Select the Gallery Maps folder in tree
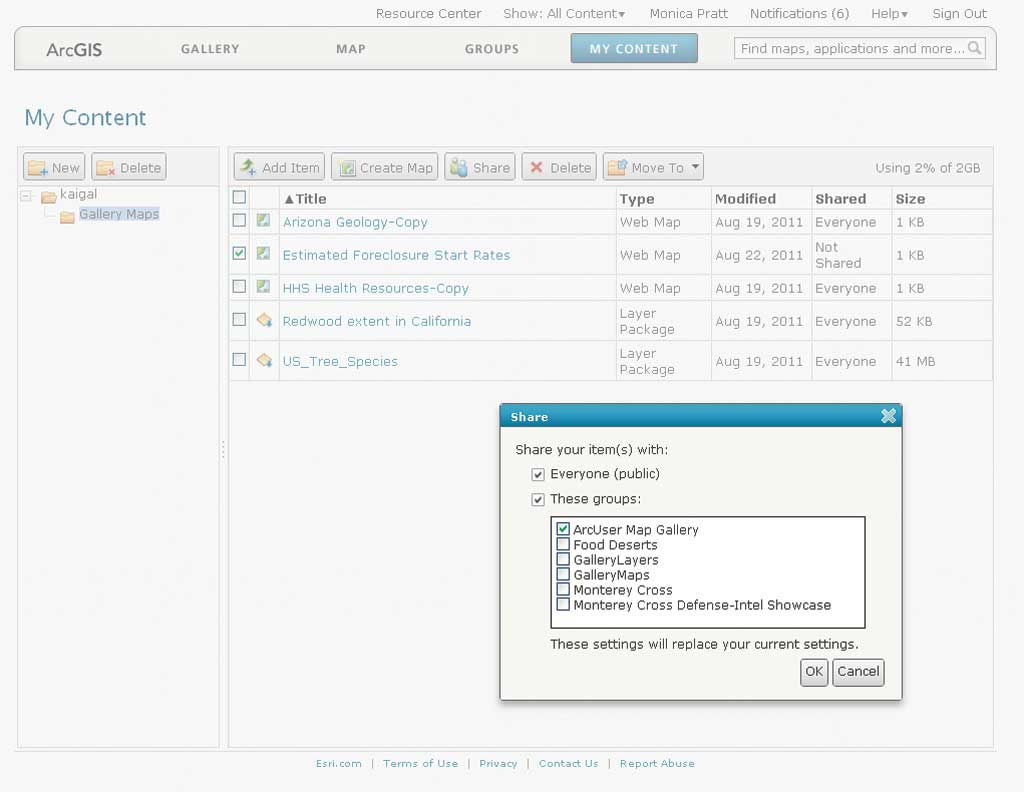The image size is (1024, 792). pyautogui.click(x=119, y=214)
